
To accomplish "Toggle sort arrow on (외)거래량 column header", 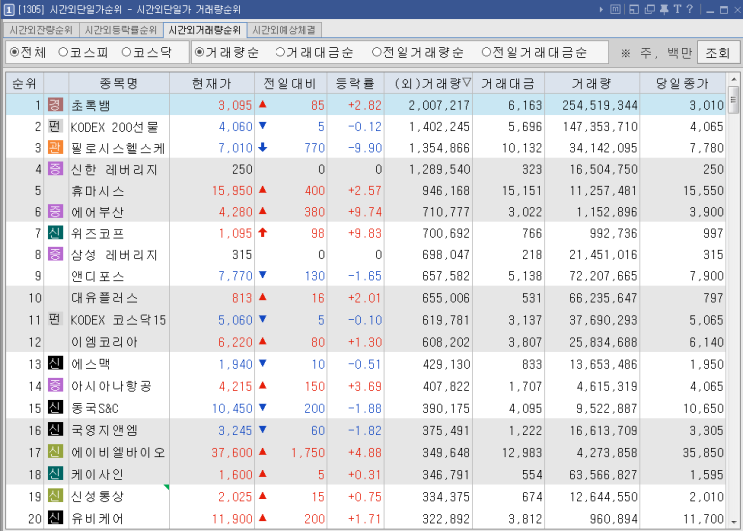I will coord(467,83).
